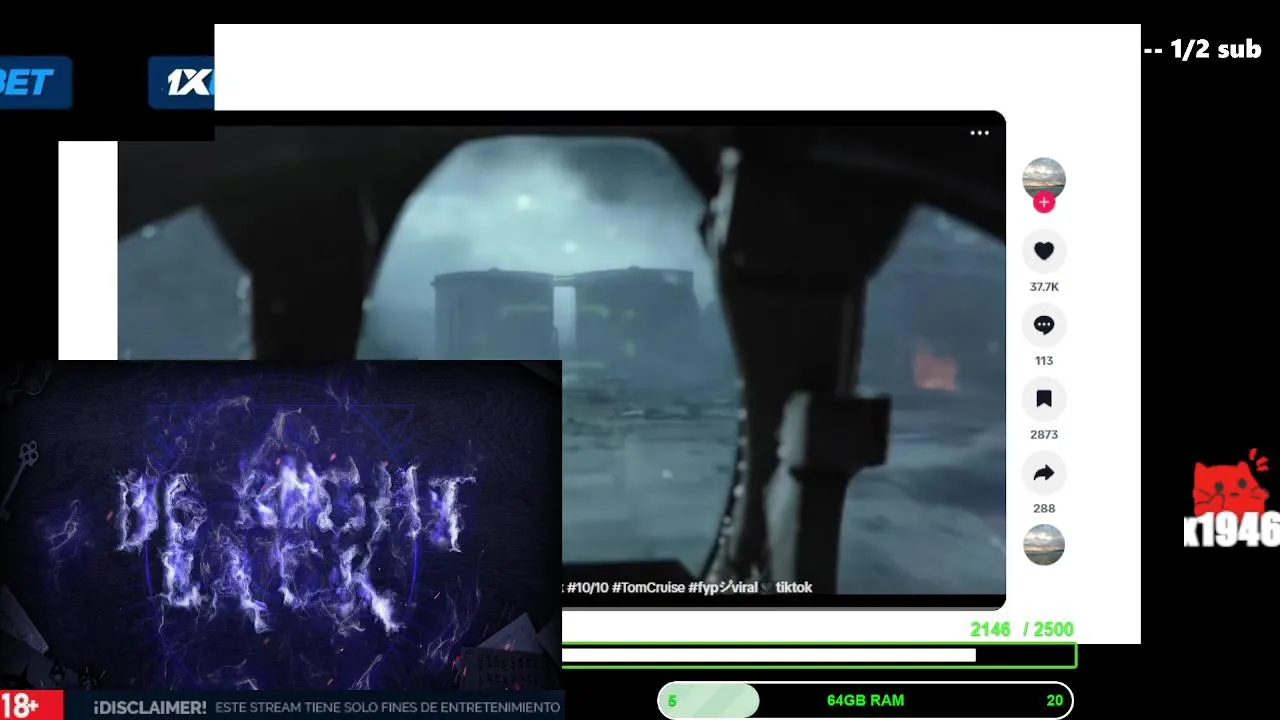
Task: Open the creator's profile avatar above the heart
Action: point(1044,178)
